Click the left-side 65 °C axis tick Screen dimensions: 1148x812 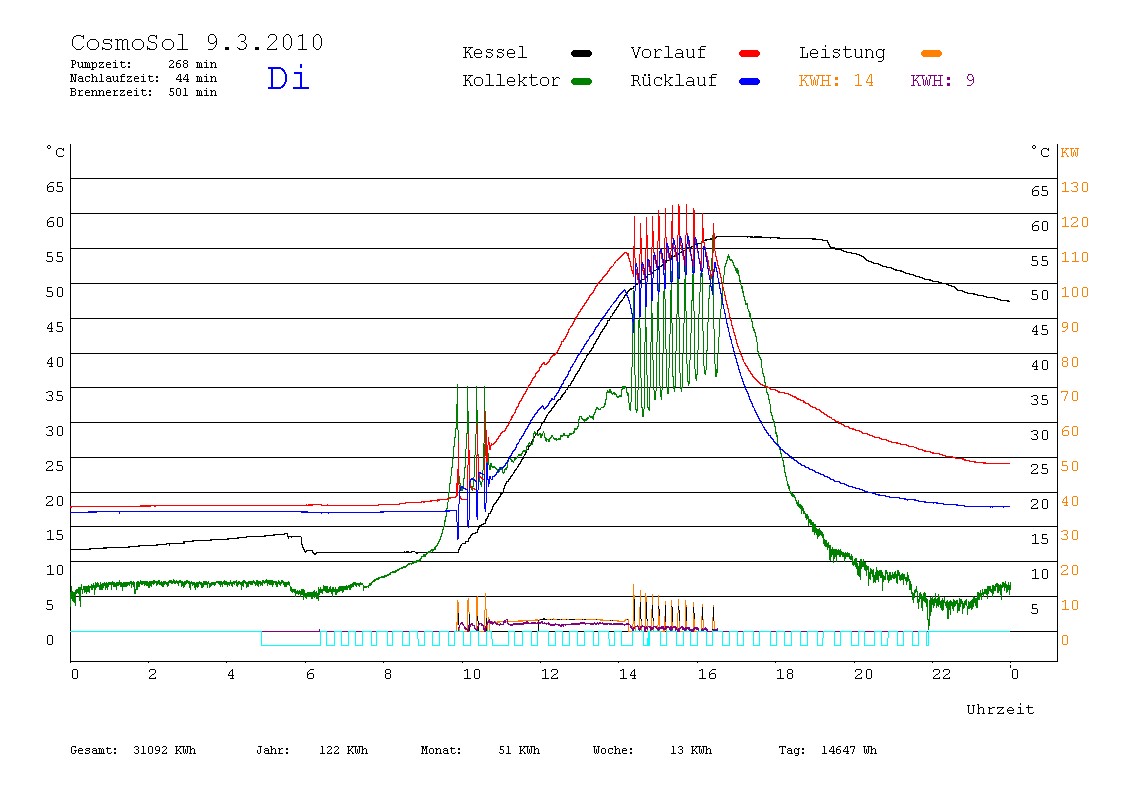(x=55, y=187)
